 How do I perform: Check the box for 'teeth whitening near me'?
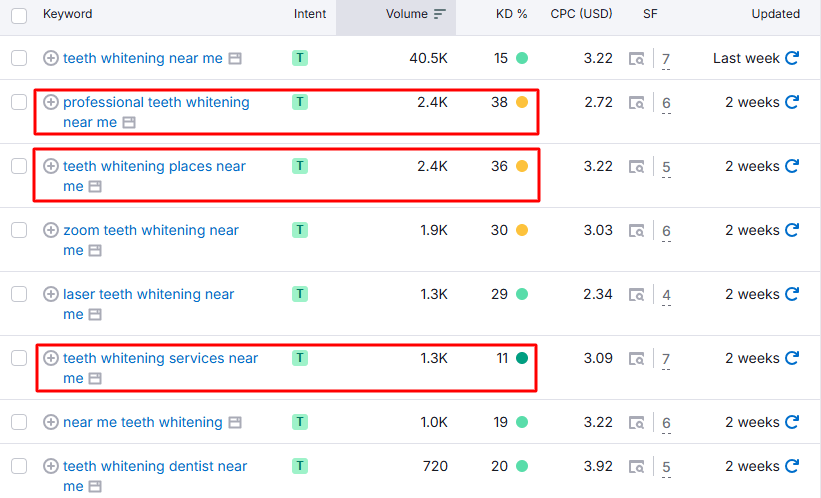(x=19, y=58)
